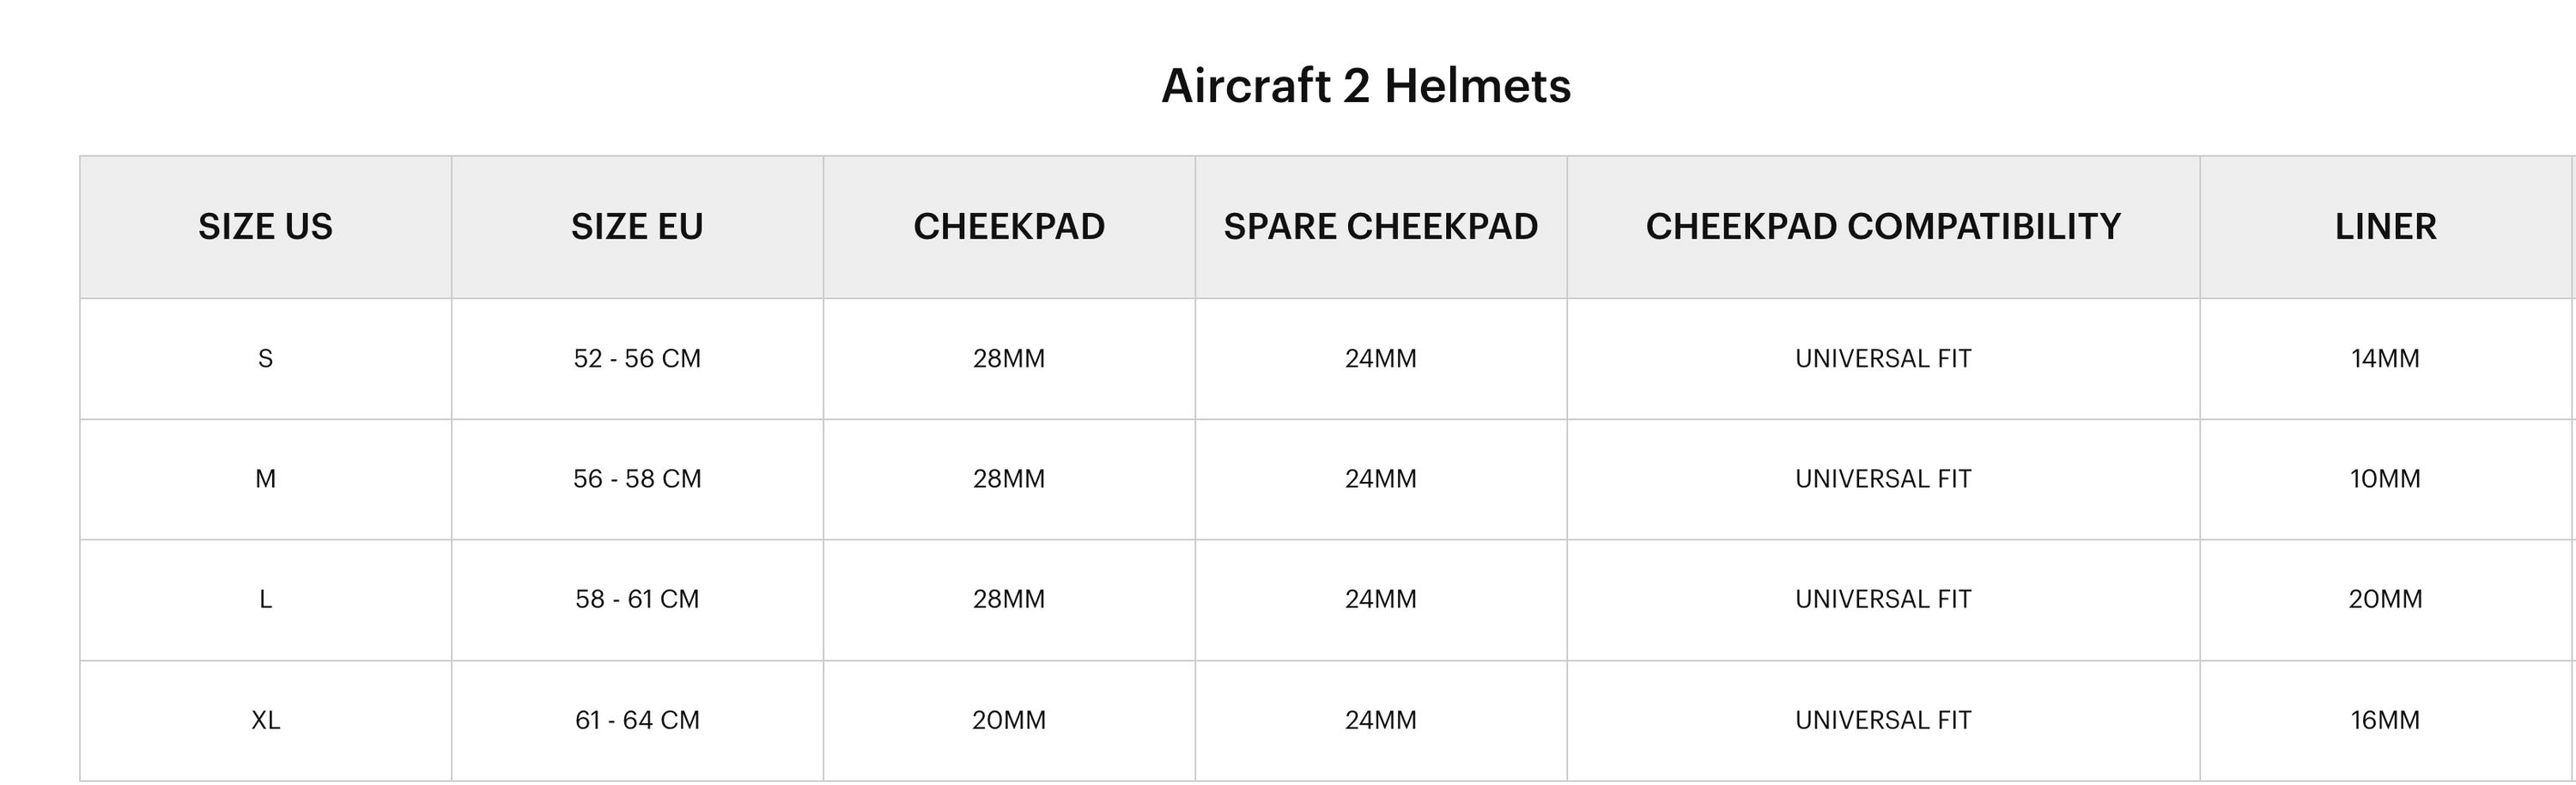Select the SIZE US column header
This screenshot has height=785, width=2576.
[265, 227]
